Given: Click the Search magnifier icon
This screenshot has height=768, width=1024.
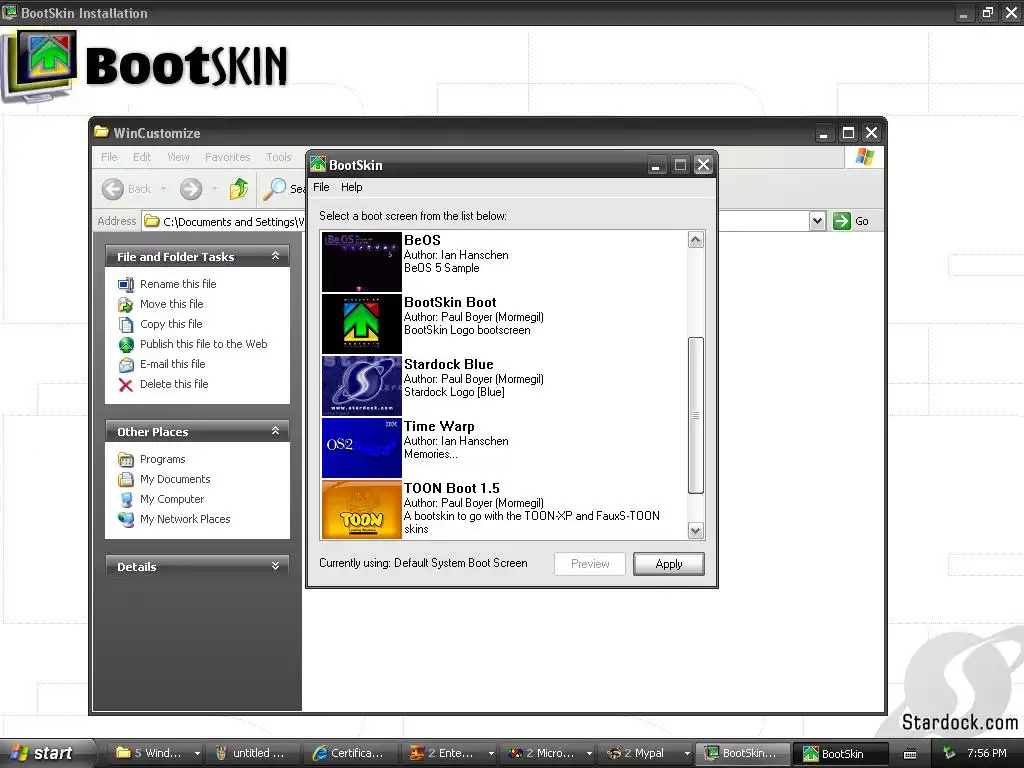Looking at the screenshot, I should pos(274,189).
